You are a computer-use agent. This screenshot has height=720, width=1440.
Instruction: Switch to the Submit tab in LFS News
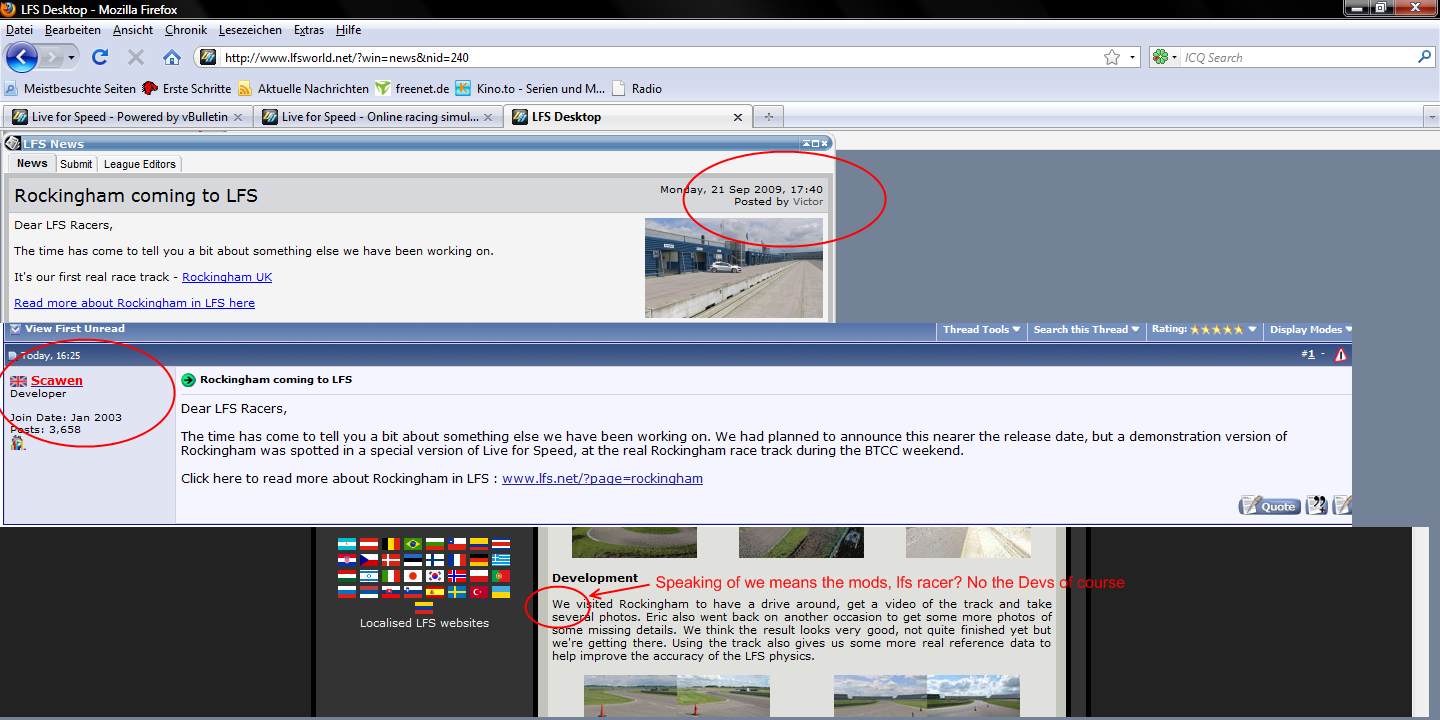point(76,164)
